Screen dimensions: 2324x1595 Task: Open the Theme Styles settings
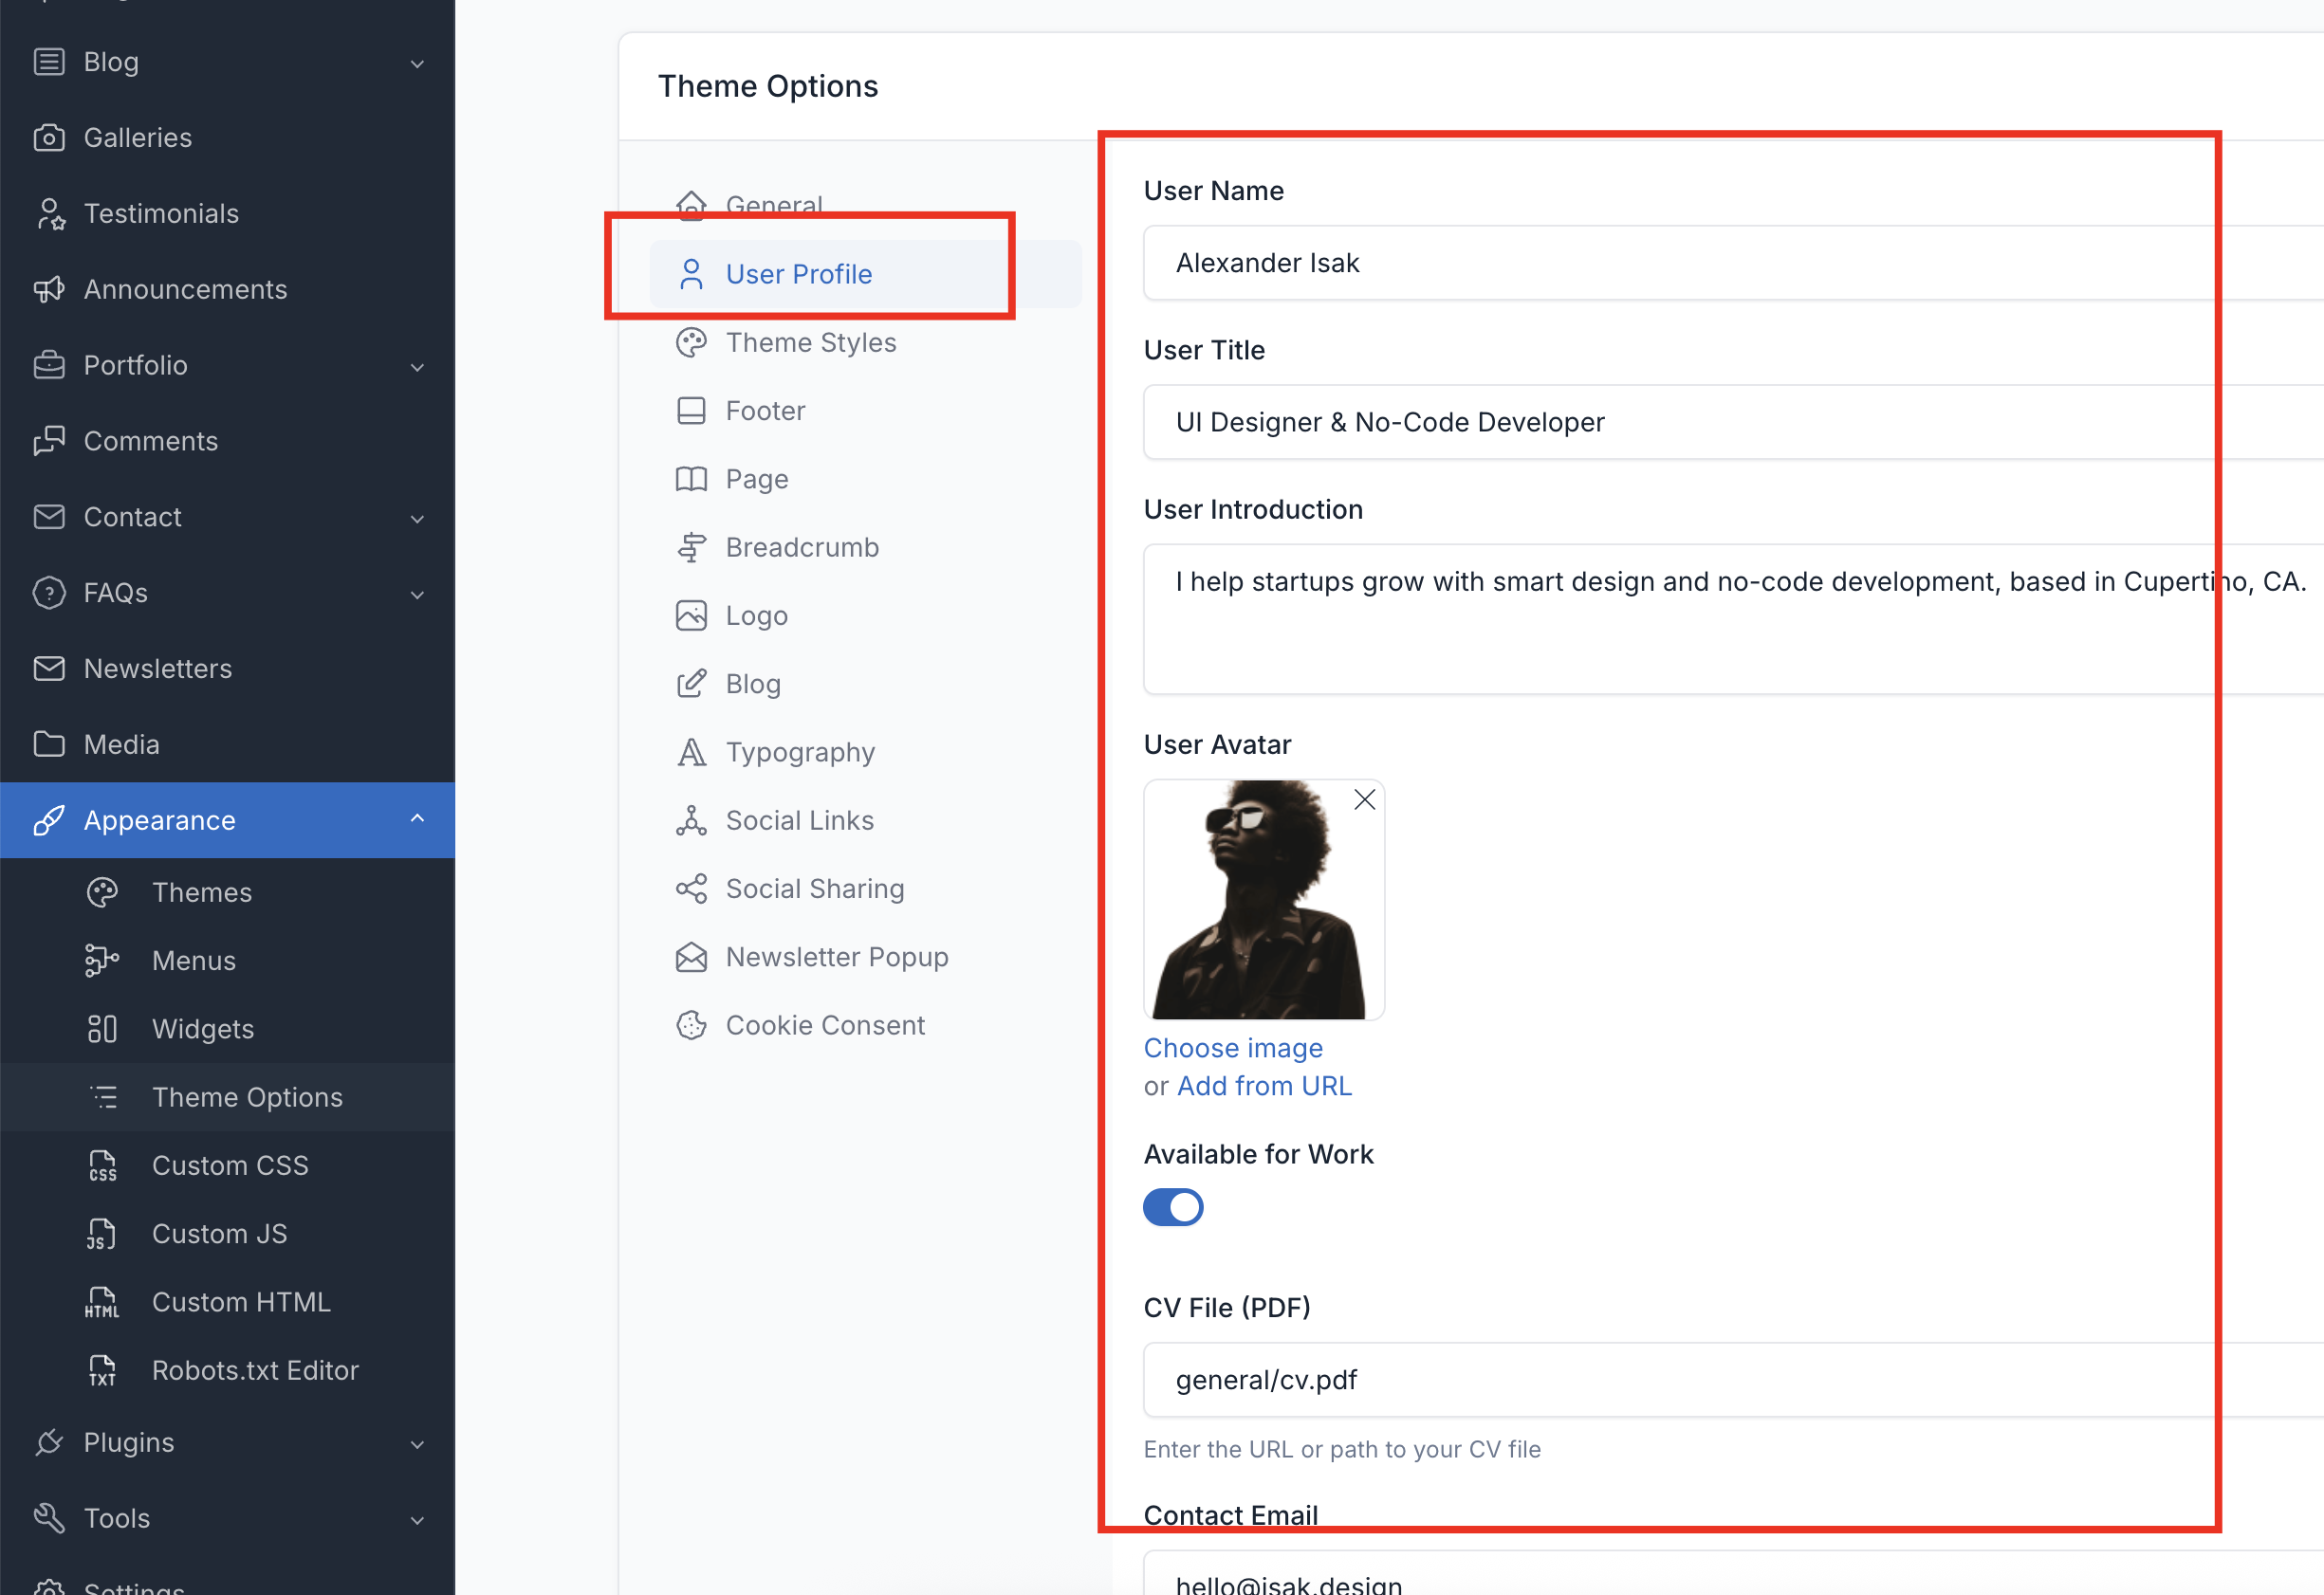(x=810, y=341)
